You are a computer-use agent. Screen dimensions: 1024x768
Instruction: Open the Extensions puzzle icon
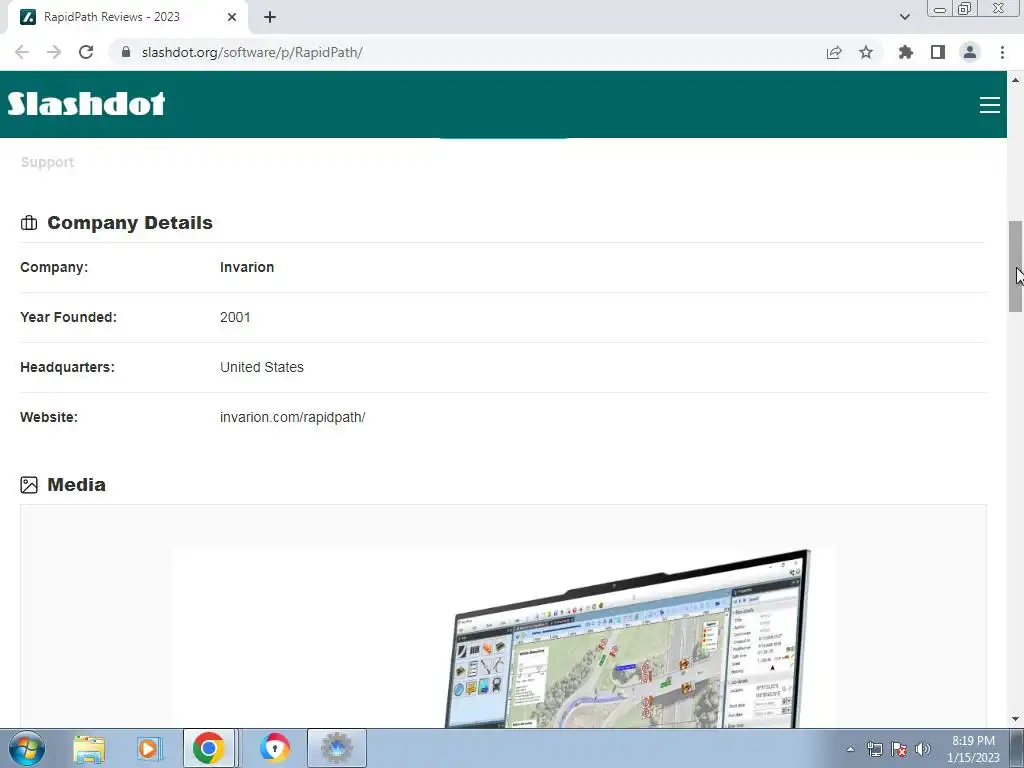pyautogui.click(x=905, y=52)
